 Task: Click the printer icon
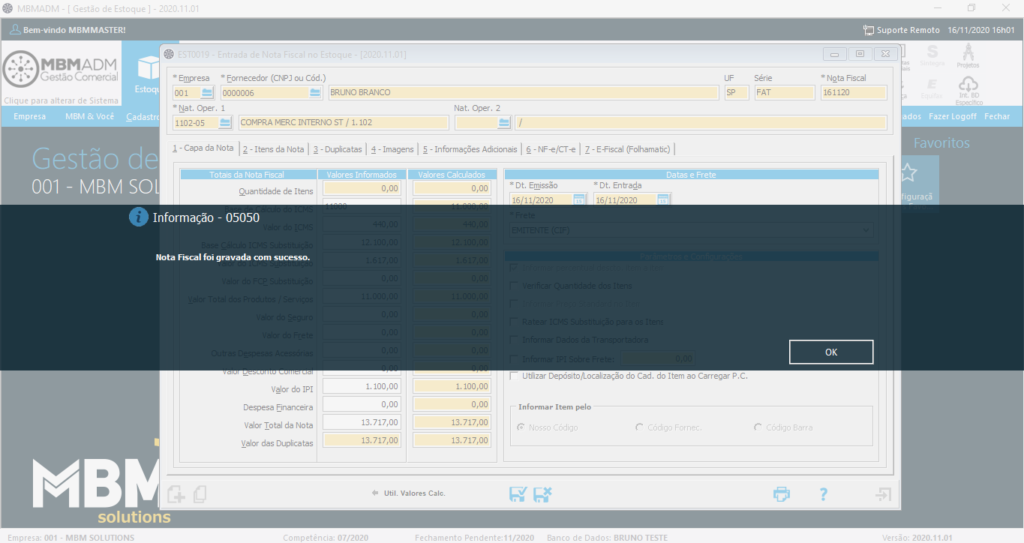point(781,494)
